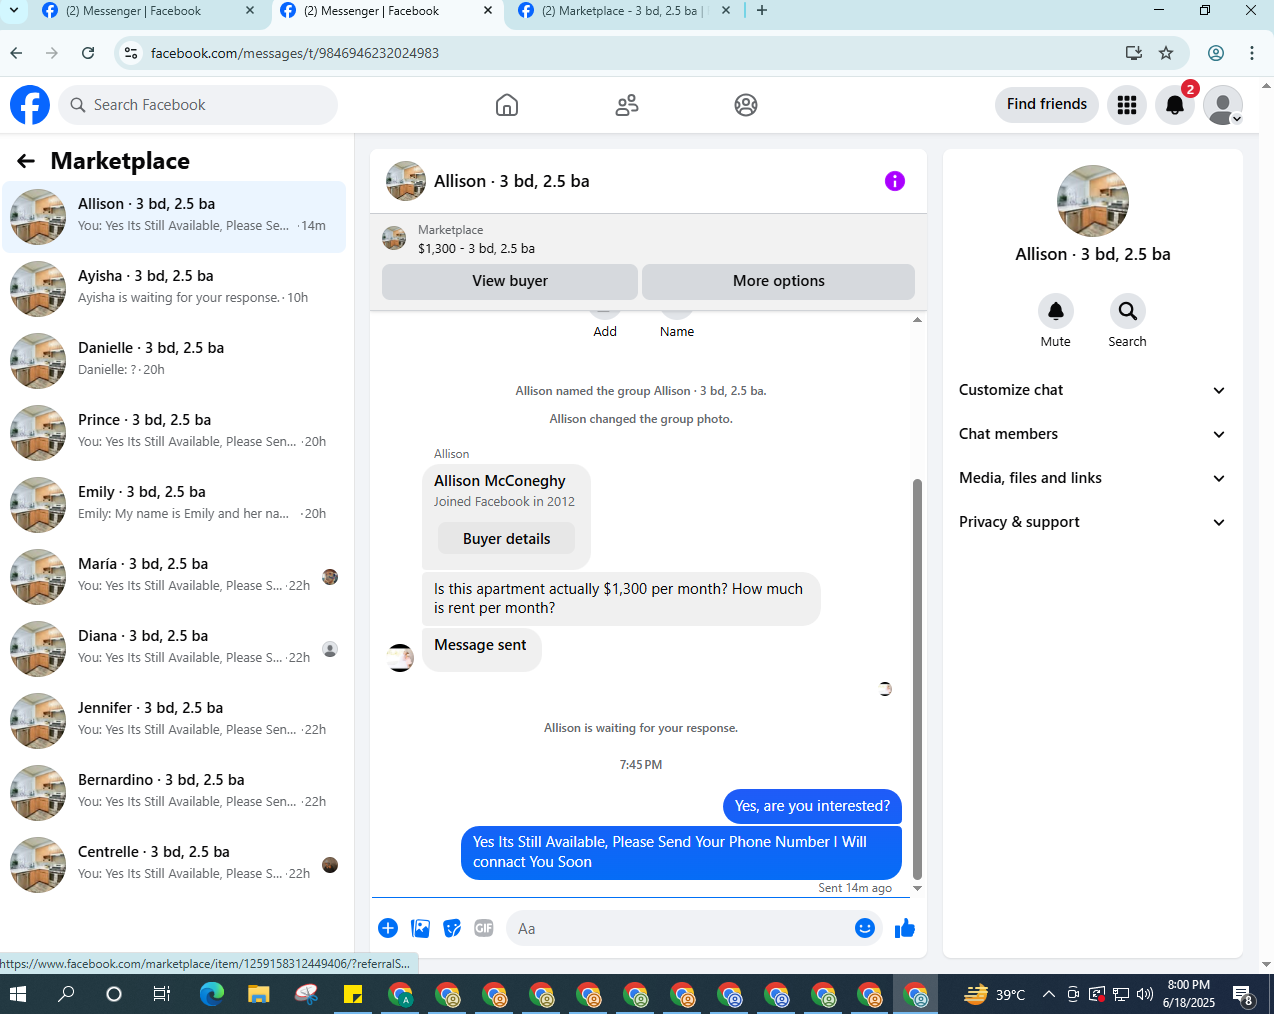The width and height of the screenshot is (1274, 1014).
Task: Click the View buyer button
Action: 510,281
